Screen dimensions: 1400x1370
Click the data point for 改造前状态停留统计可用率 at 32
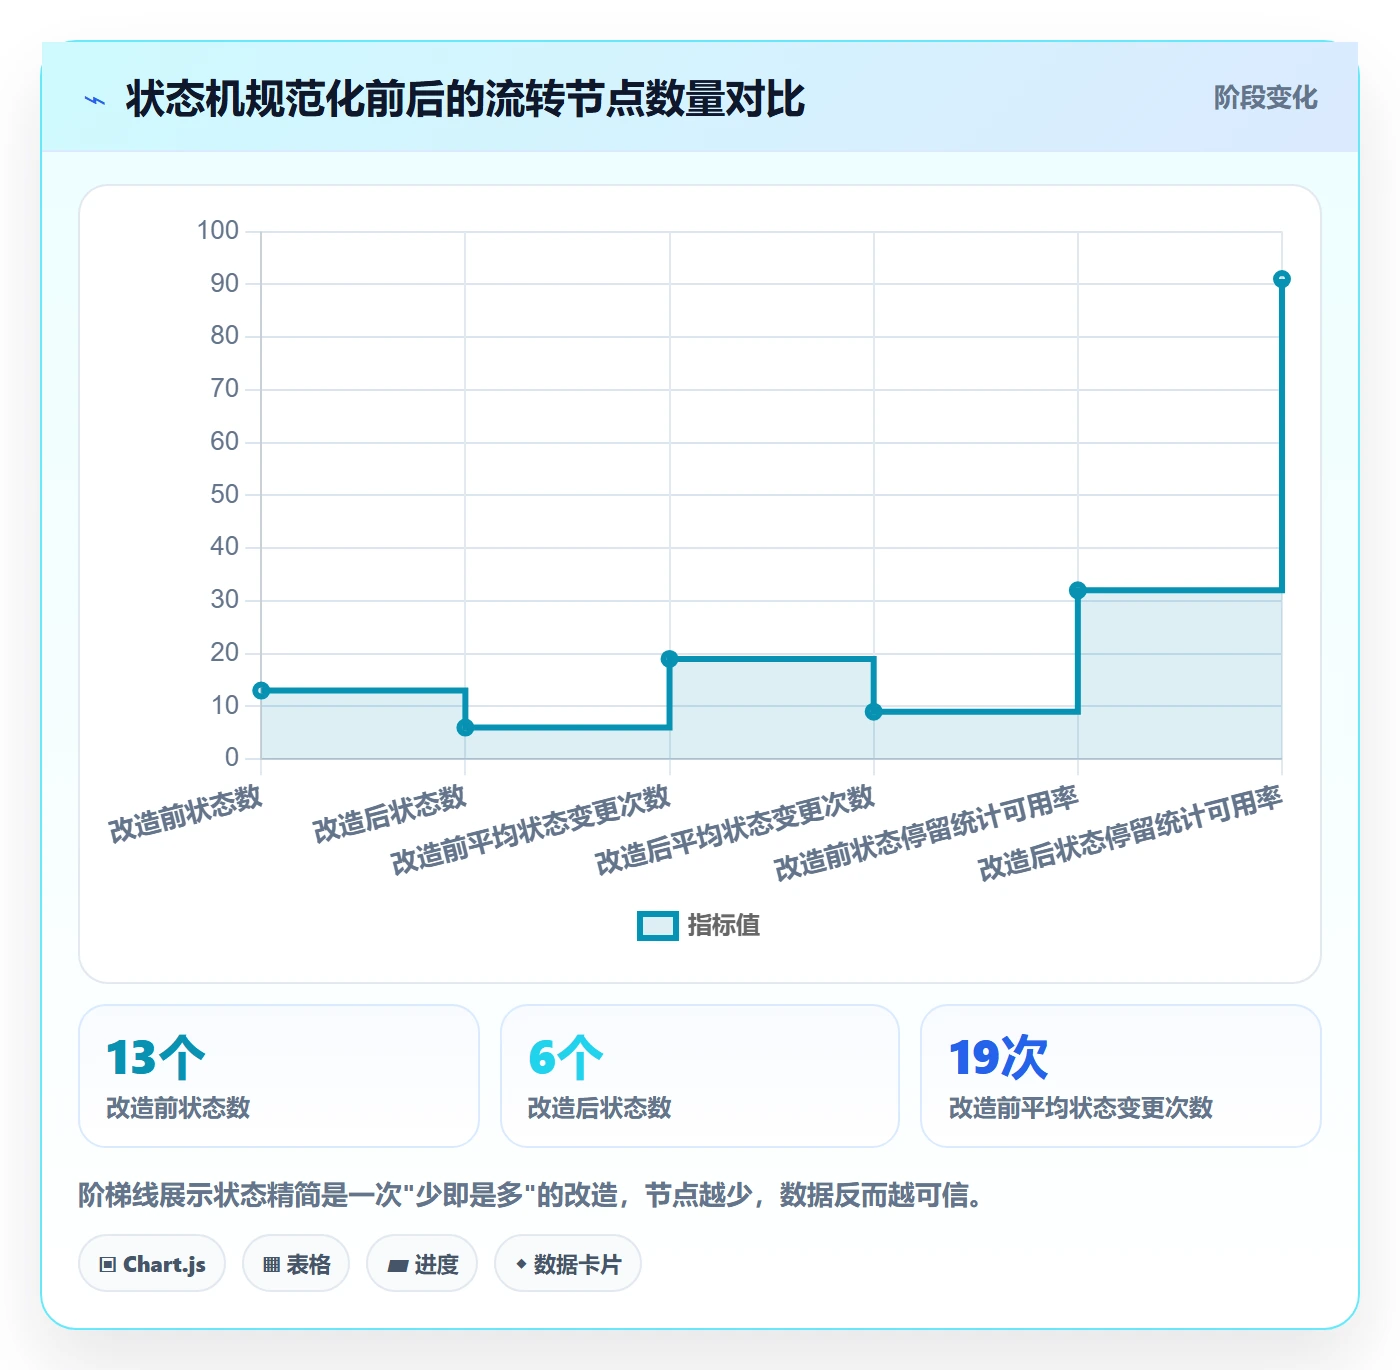click(x=1078, y=590)
